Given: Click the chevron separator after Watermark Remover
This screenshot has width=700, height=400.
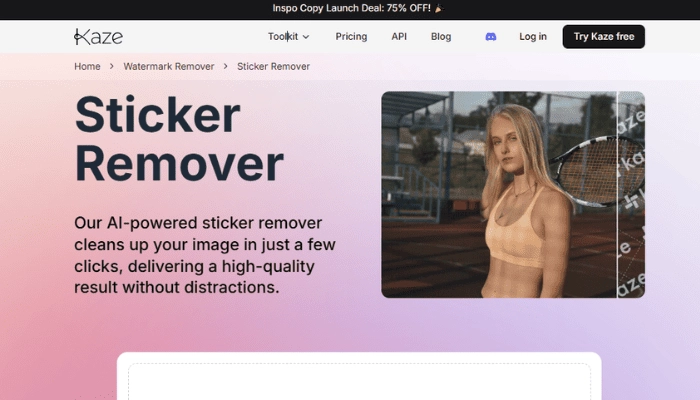Looking at the screenshot, I should pyautogui.click(x=226, y=67).
